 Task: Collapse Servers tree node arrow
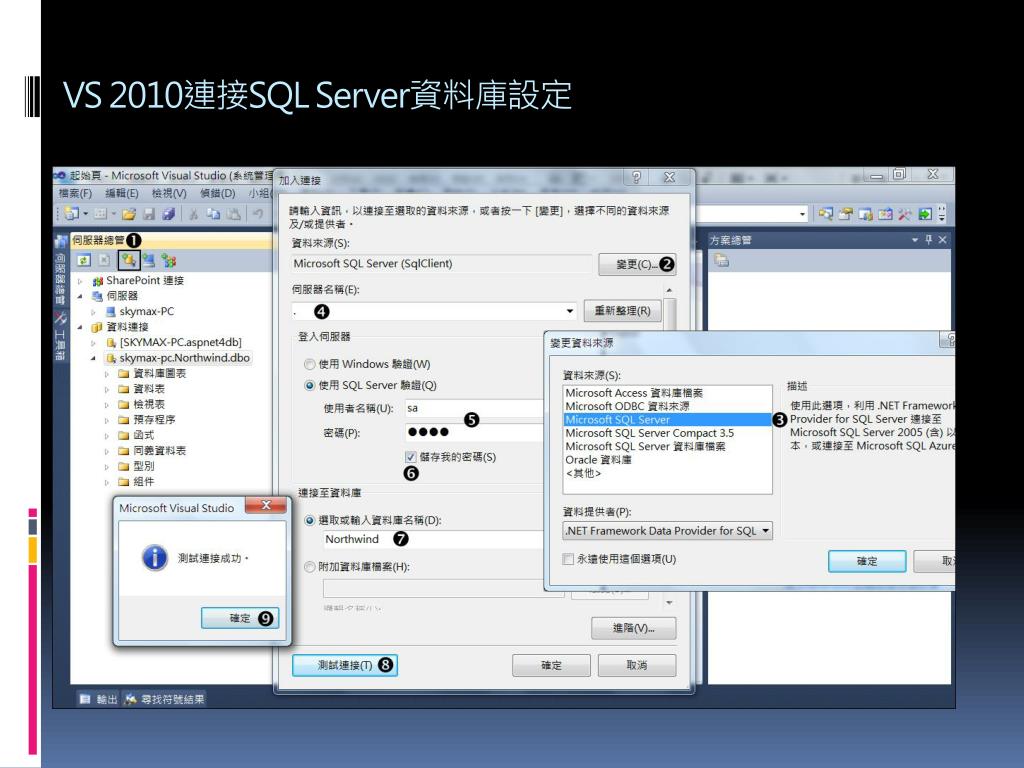[80, 296]
